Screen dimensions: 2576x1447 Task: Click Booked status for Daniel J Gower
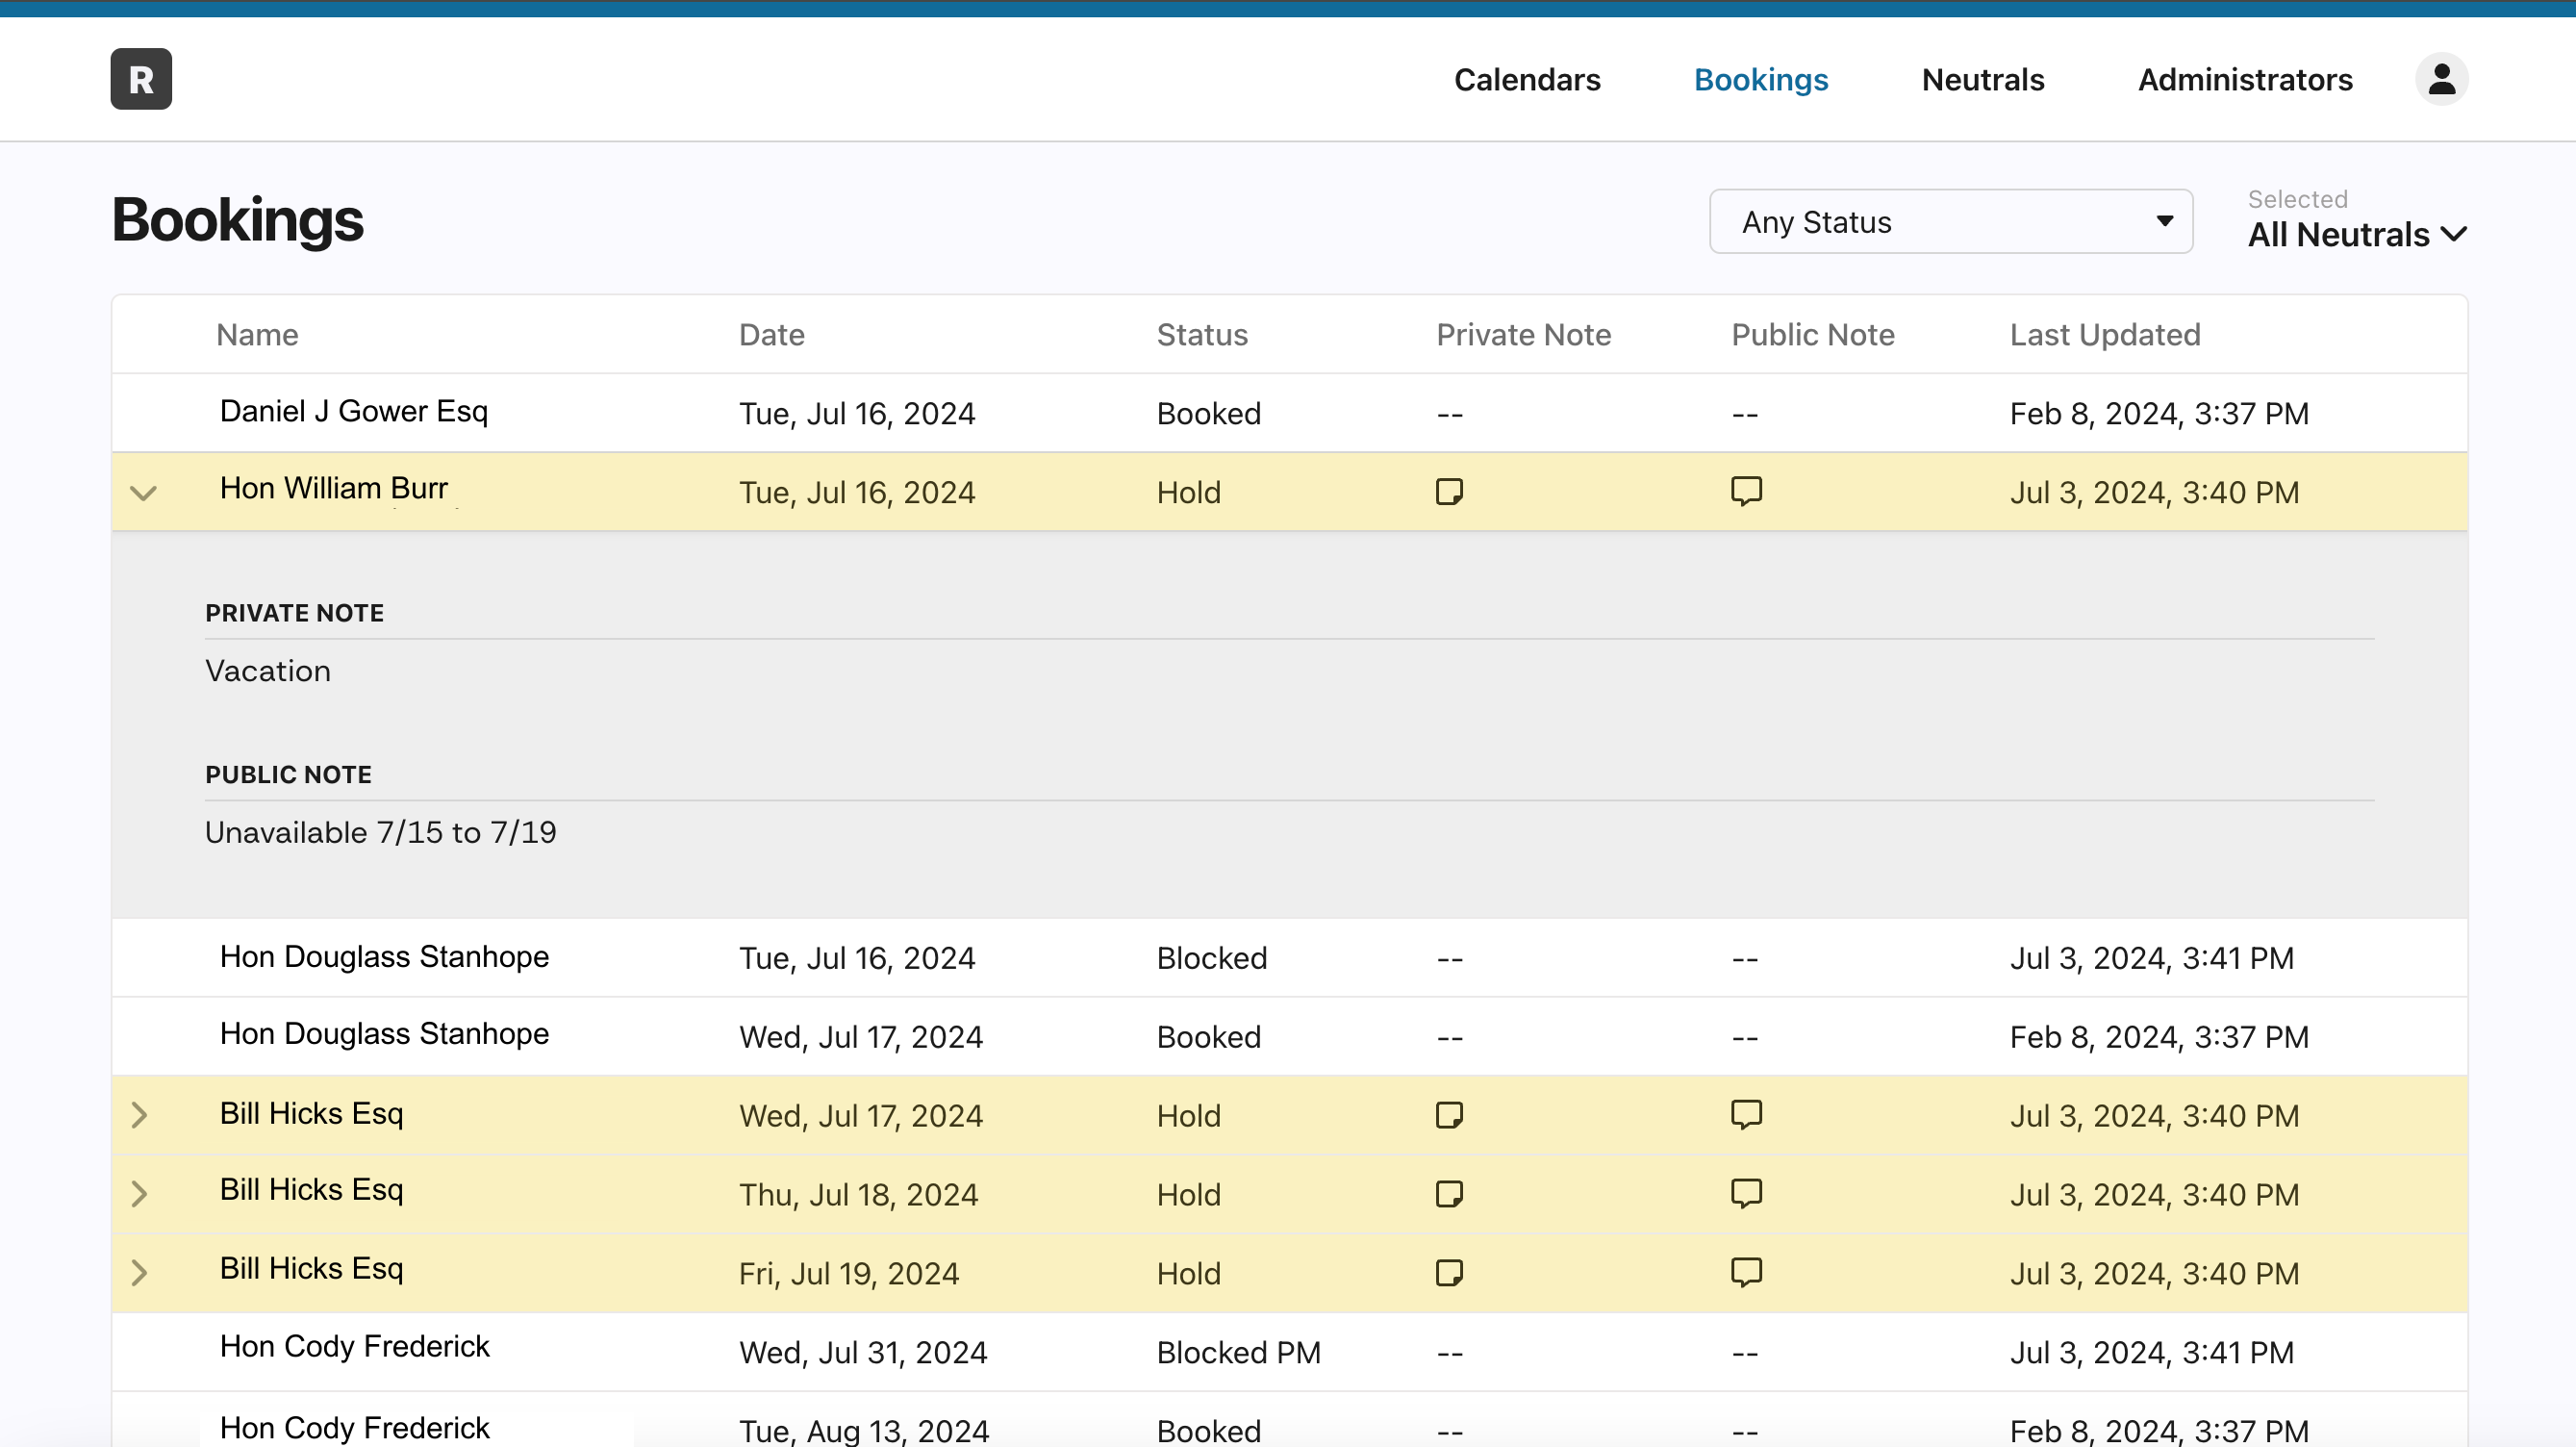[x=1208, y=413]
